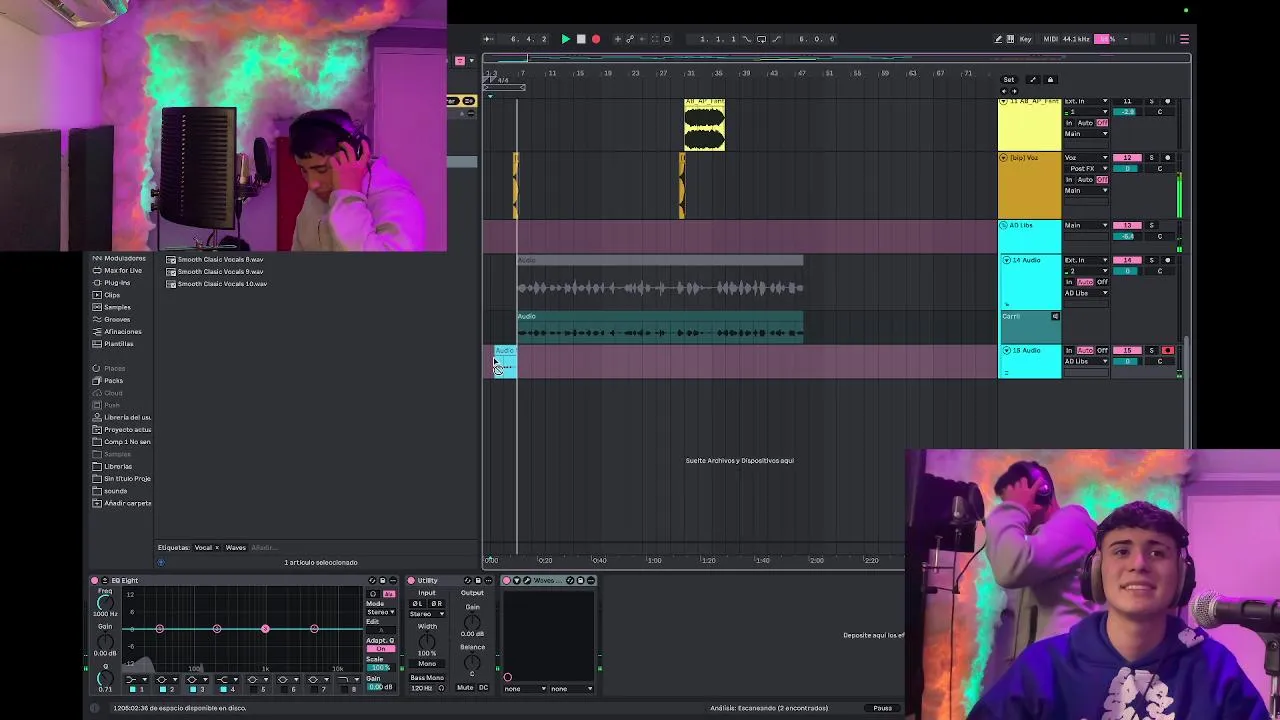Open the Key map mode
This screenshot has height=720, width=1280.
tap(1025, 39)
